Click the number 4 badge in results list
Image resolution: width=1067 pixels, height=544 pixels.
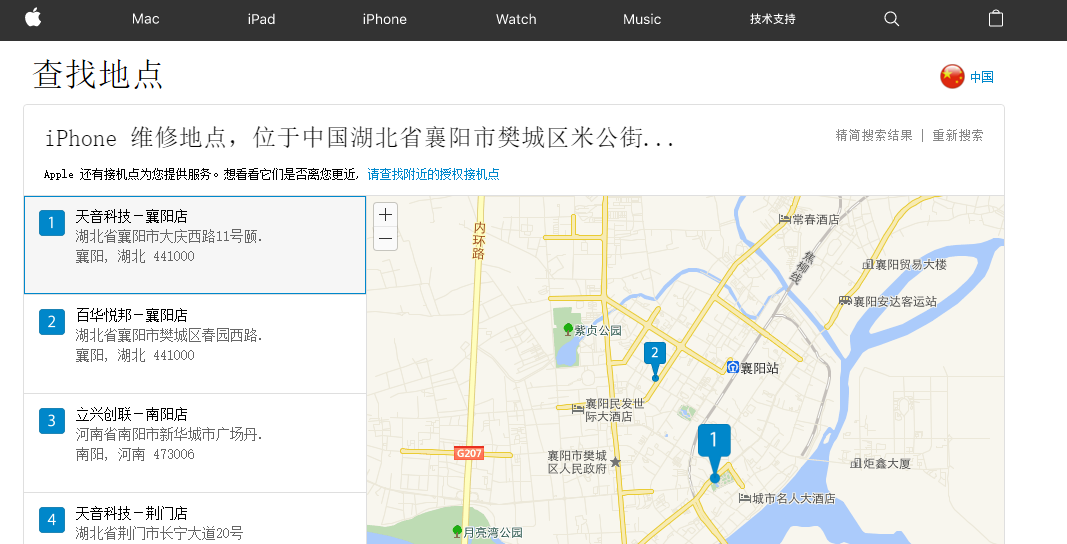(52, 519)
